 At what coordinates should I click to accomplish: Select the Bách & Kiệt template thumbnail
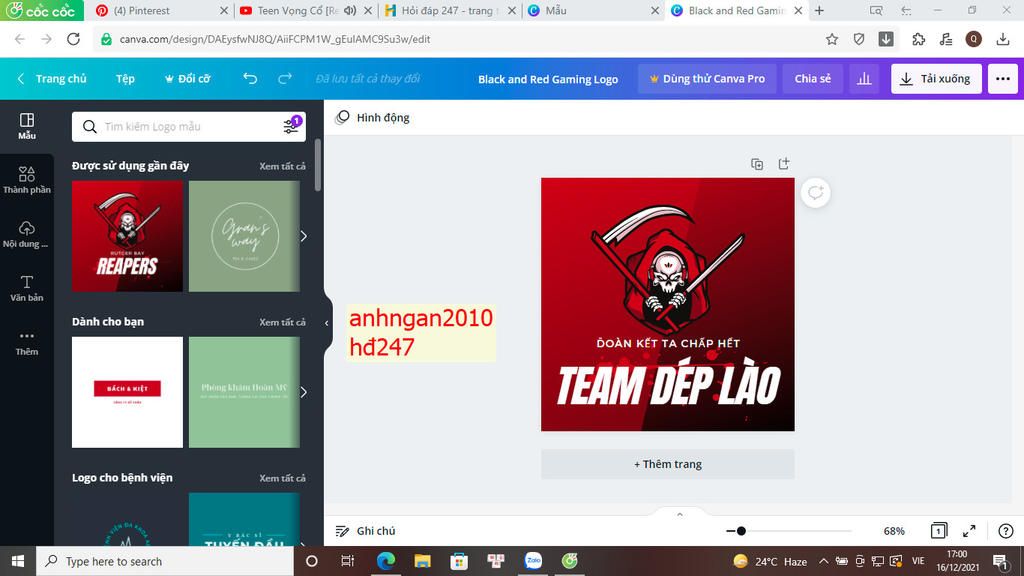click(x=127, y=392)
